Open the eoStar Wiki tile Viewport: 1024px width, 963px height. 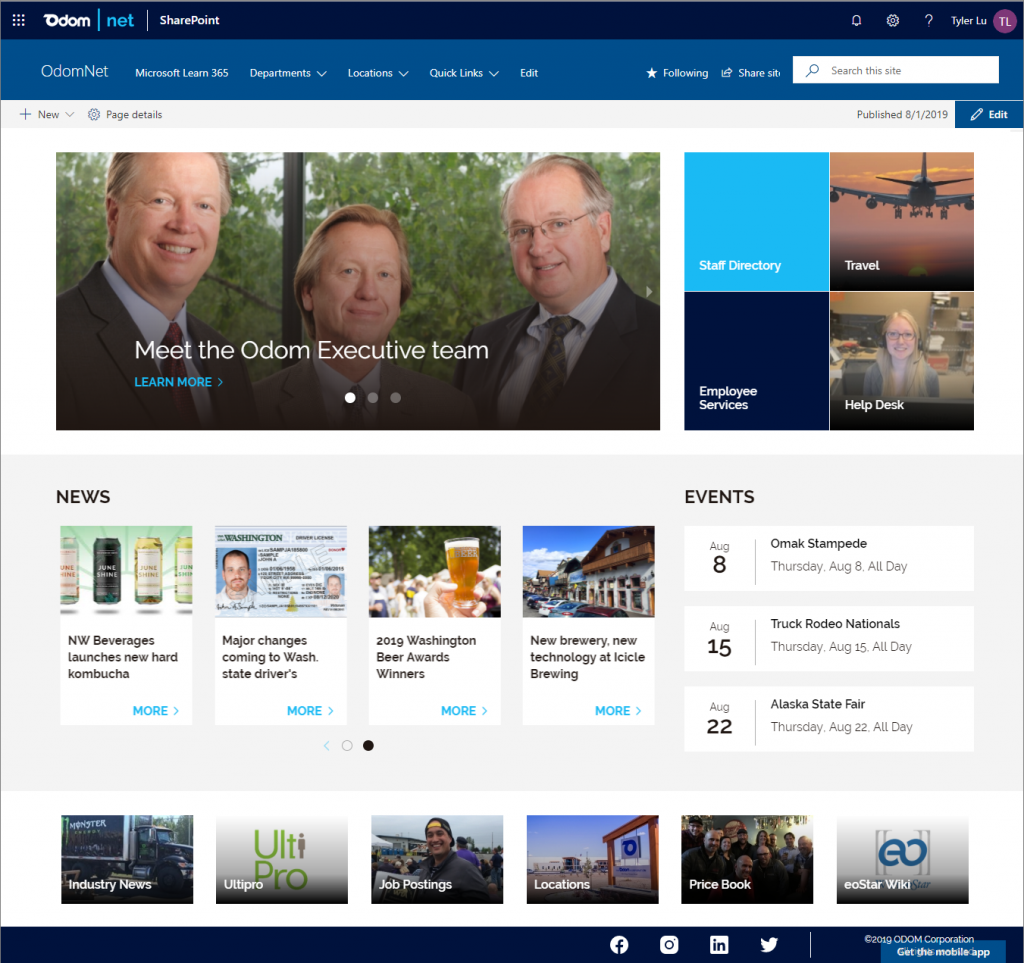[903, 859]
